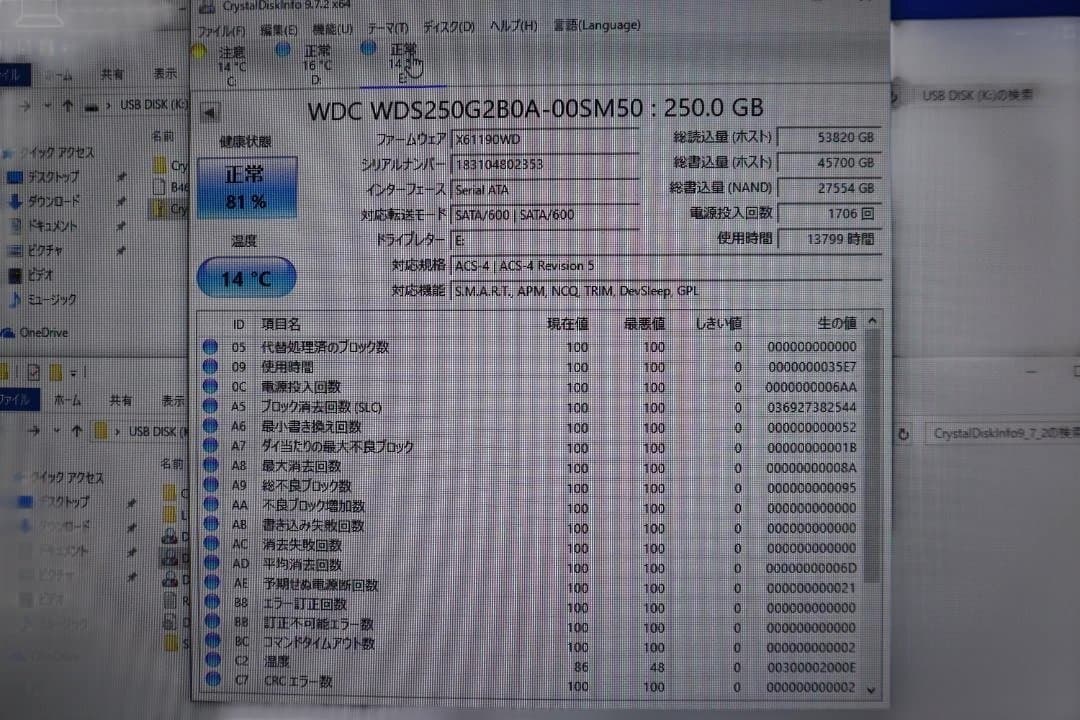Open the ファイル(F) menu in CrystalDiskInfo

point(221,31)
